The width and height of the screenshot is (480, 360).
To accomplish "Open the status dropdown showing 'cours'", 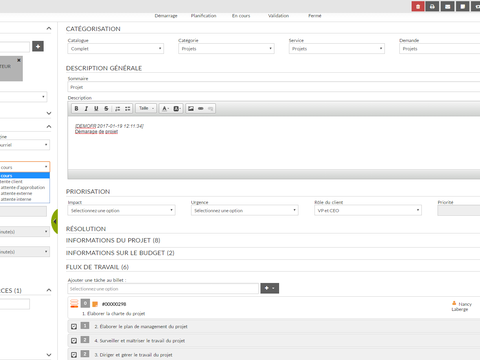I will point(25,167).
